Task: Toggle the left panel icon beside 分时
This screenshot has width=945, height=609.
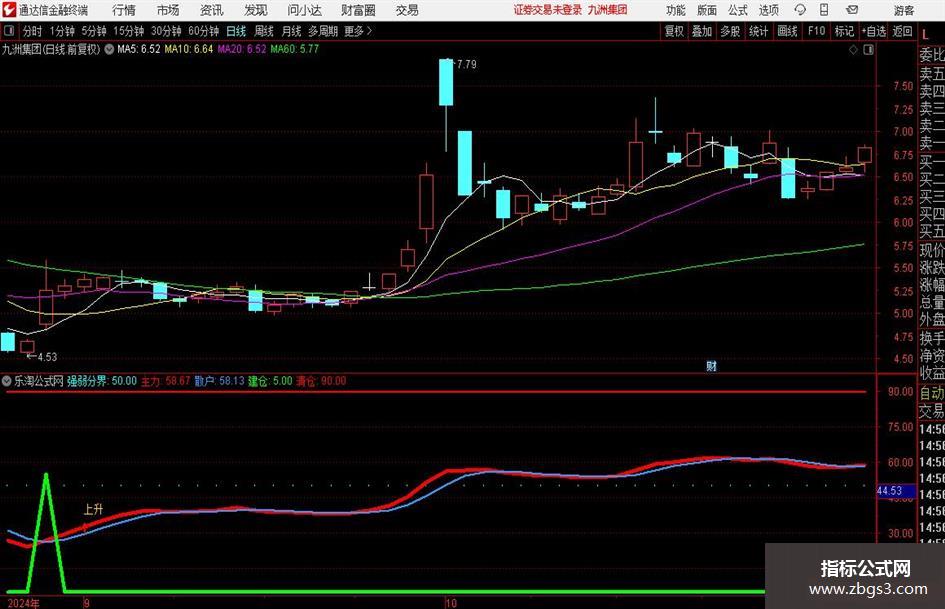Action: coord(9,31)
